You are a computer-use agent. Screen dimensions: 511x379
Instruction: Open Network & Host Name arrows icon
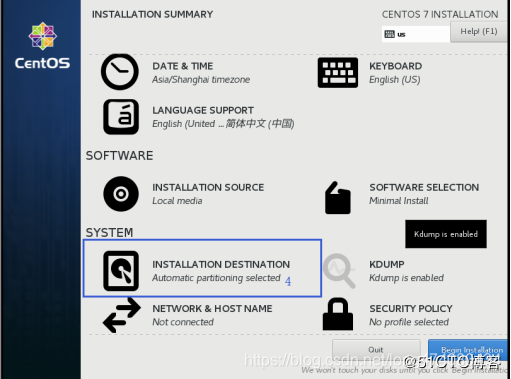tap(121, 315)
